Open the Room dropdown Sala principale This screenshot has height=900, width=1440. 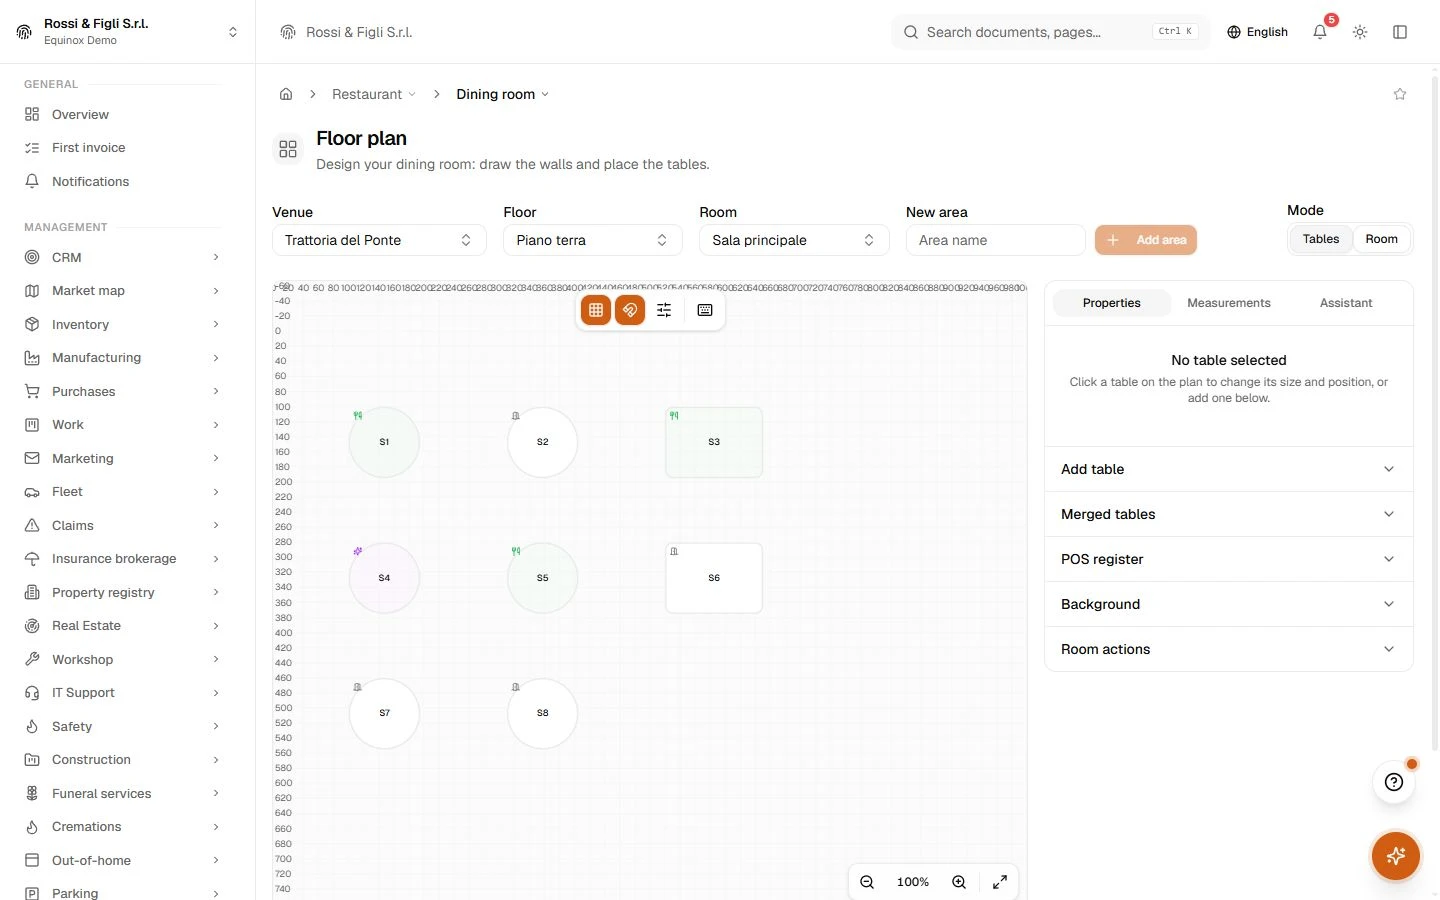(x=794, y=240)
